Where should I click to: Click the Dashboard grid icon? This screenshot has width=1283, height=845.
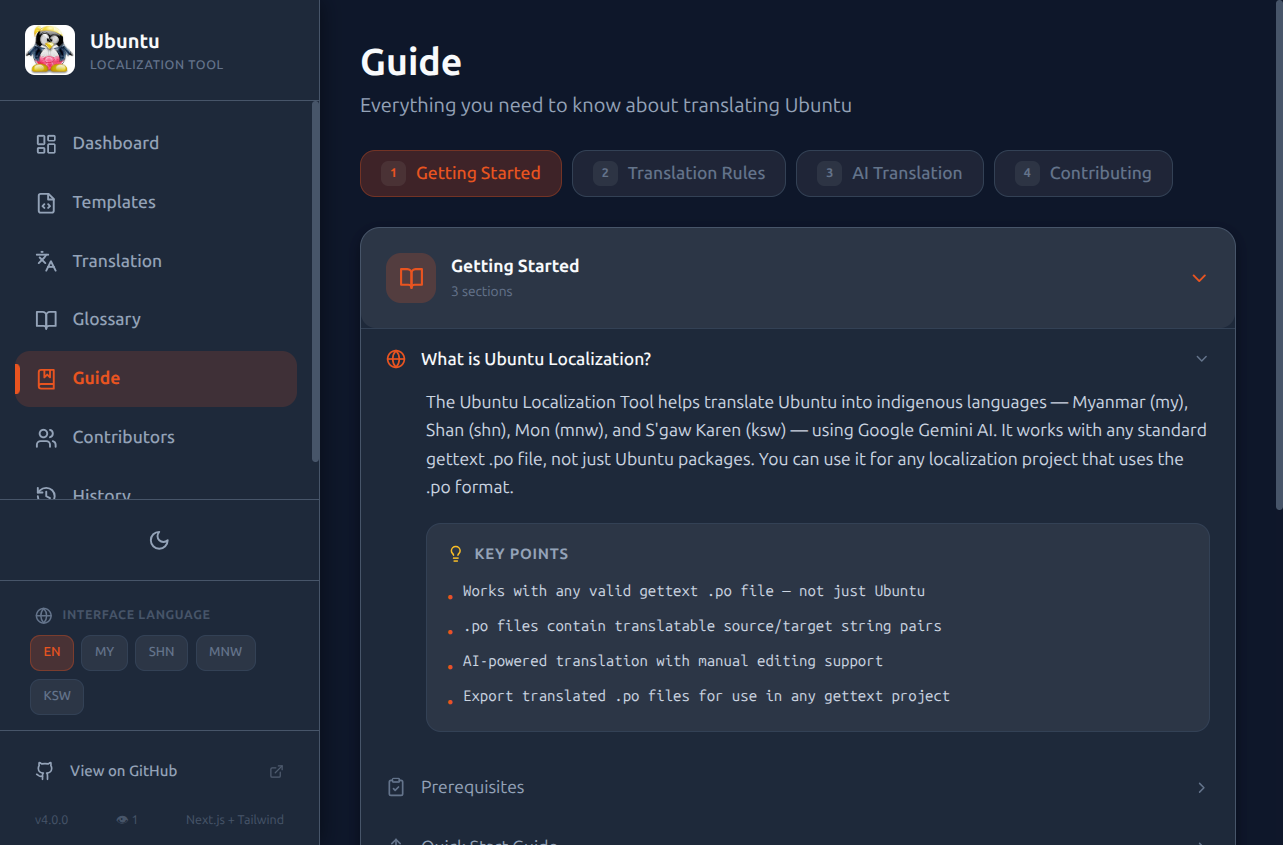click(x=46, y=144)
